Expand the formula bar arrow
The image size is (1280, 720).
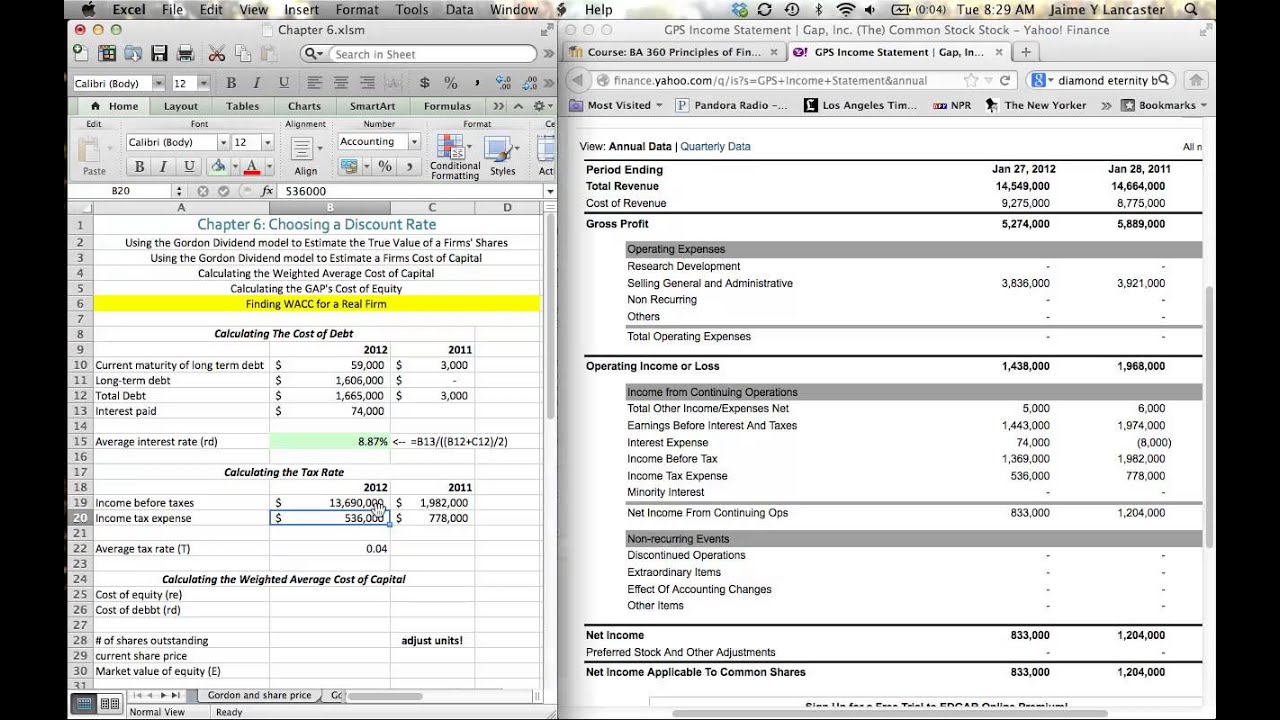(550, 191)
